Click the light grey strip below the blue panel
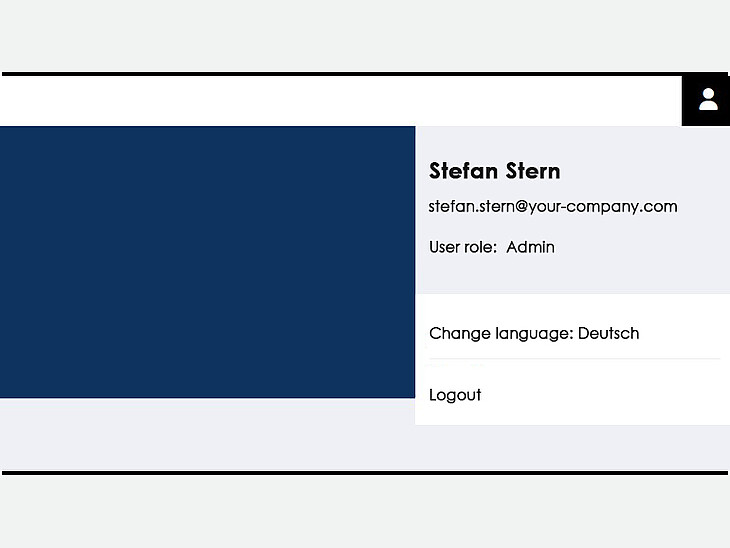 tap(207, 434)
